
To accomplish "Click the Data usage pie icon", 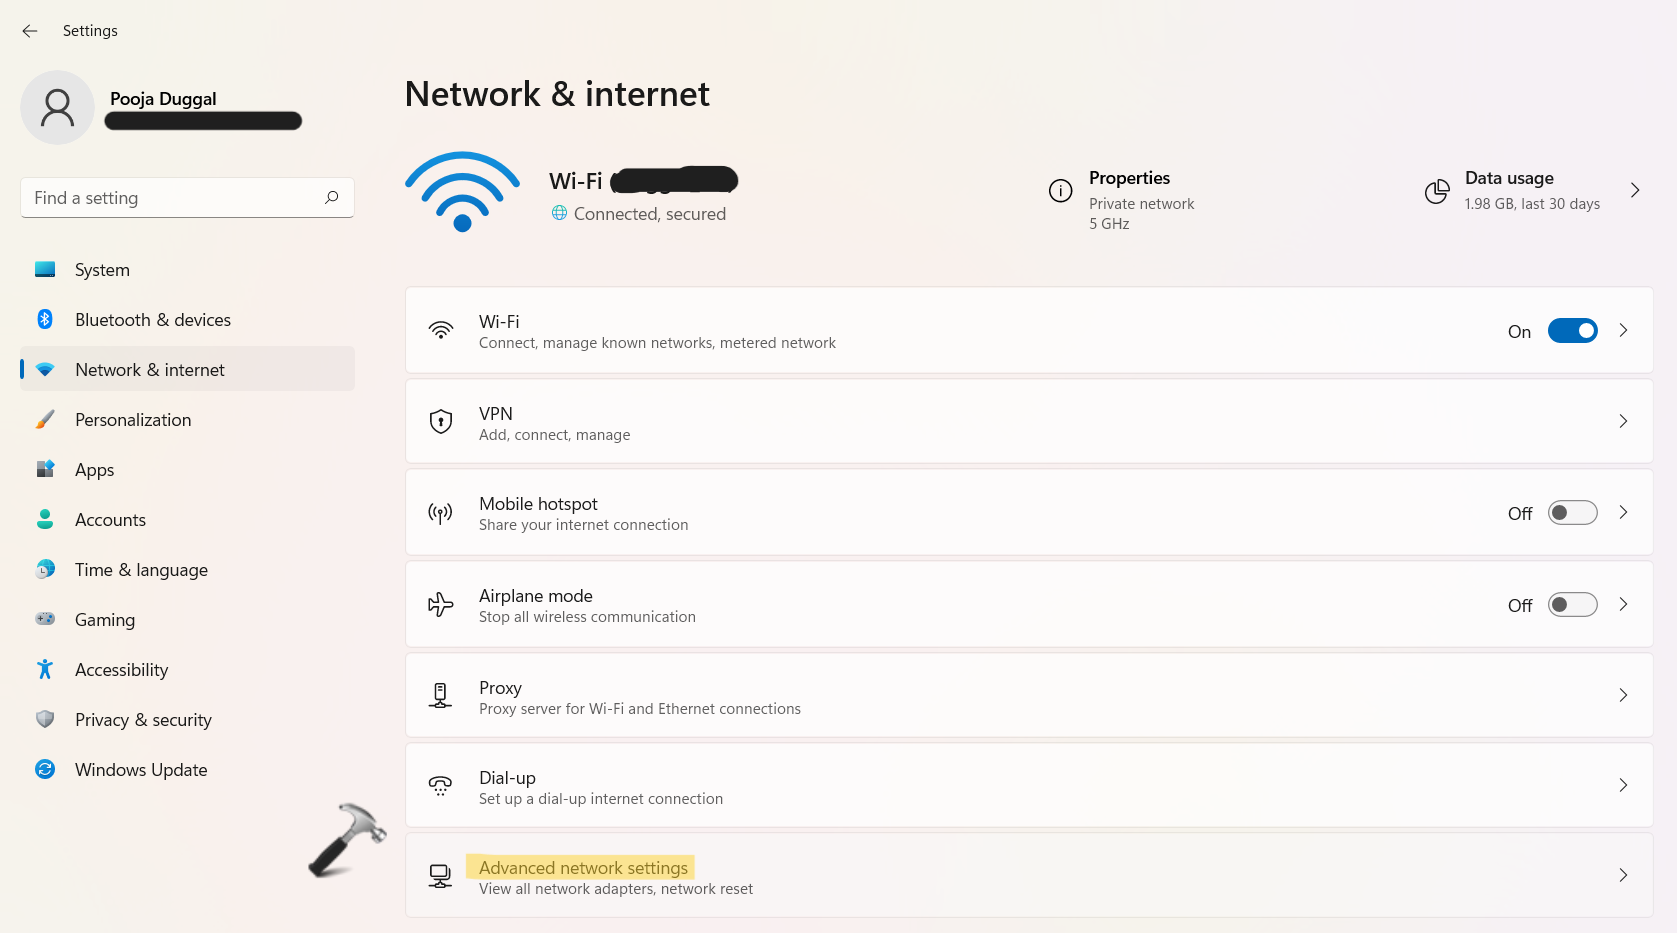I will 1437,191.
